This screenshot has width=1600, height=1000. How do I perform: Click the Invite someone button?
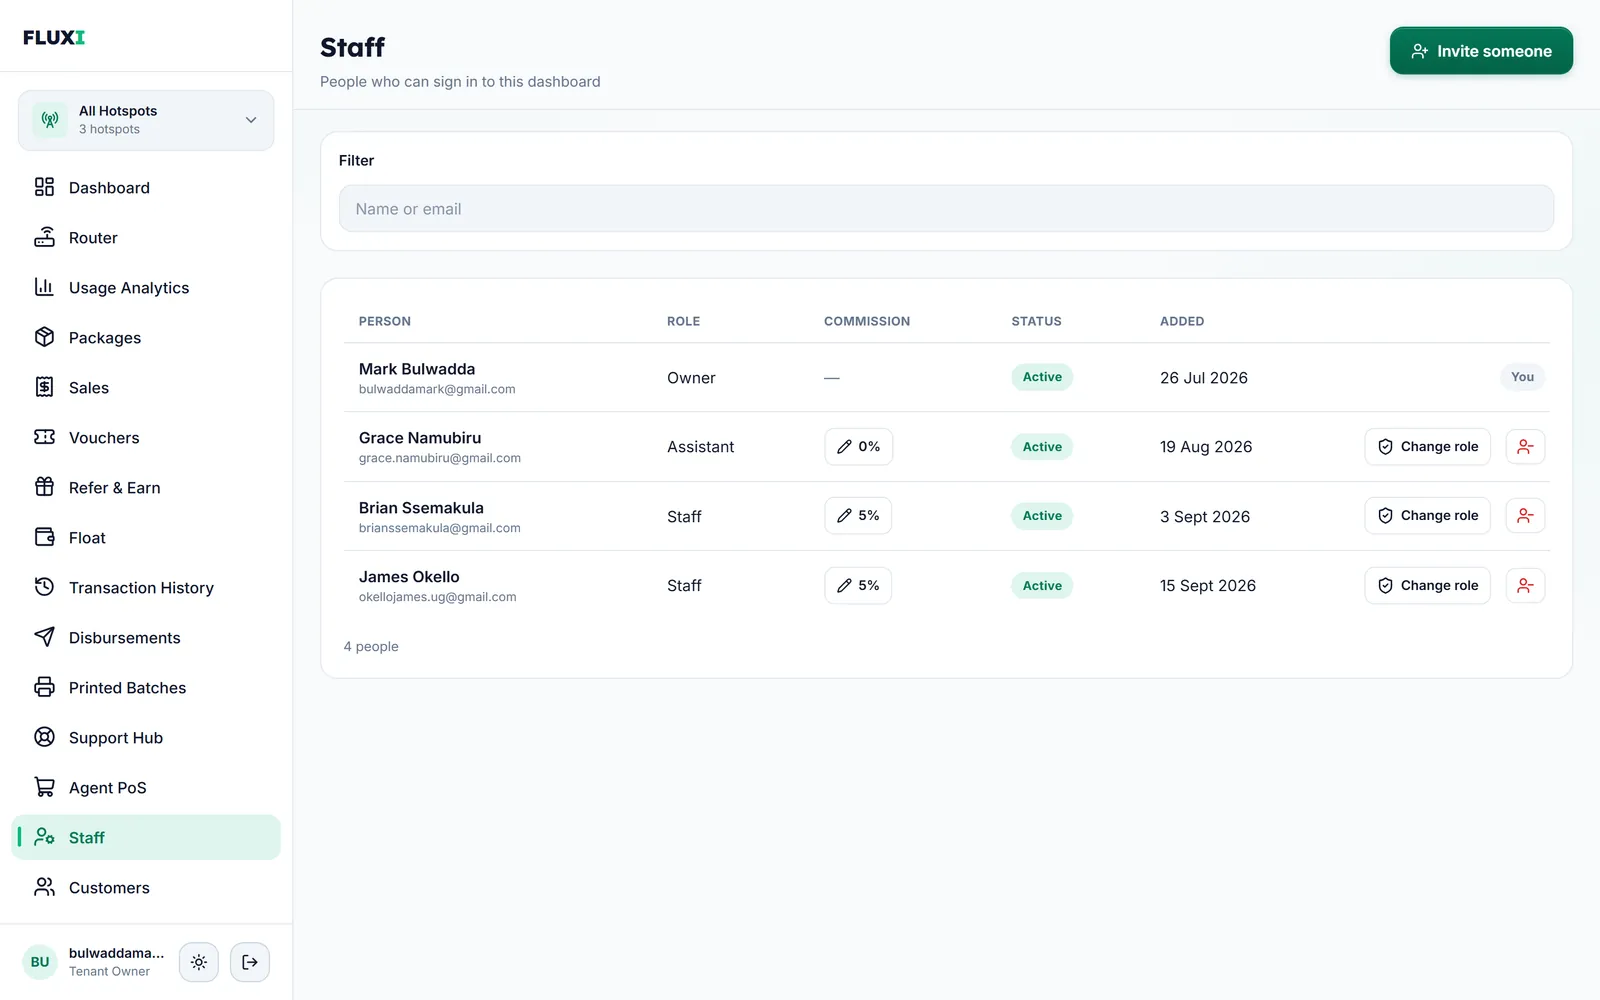click(1481, 51)
